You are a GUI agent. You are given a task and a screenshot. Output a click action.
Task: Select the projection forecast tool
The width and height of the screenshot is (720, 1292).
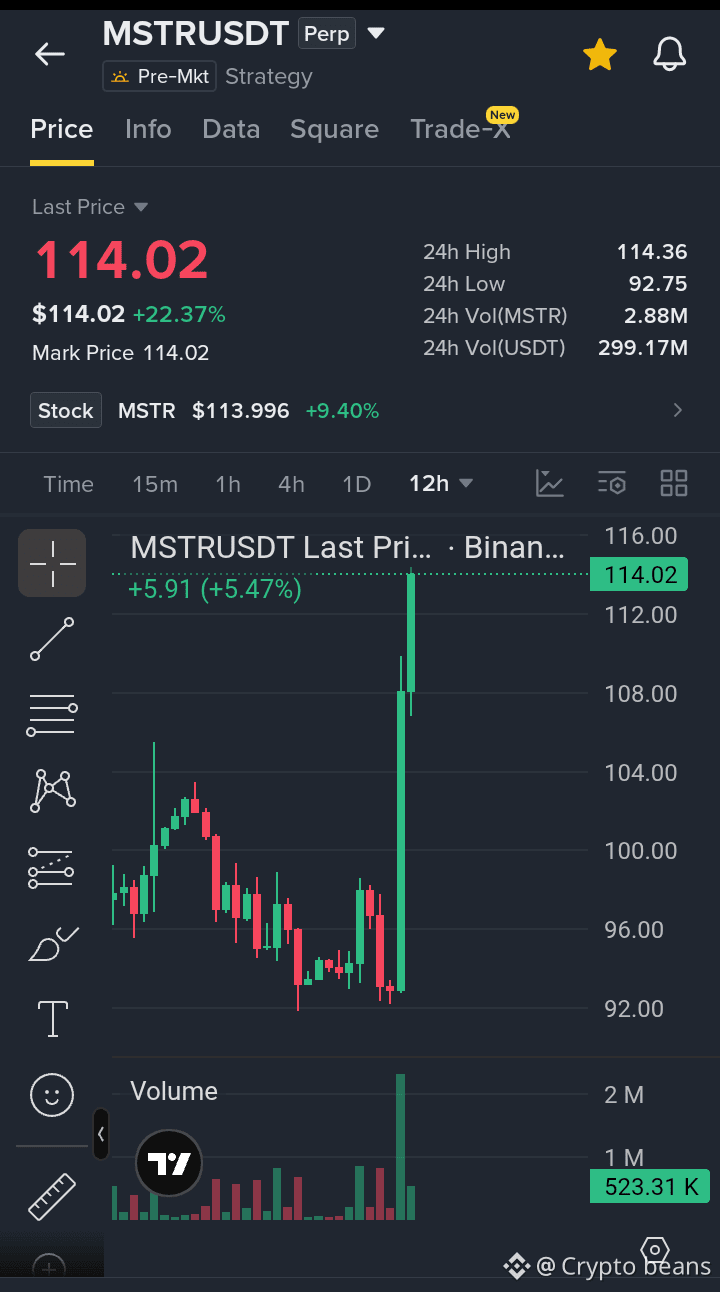click(x=50, y=868)
